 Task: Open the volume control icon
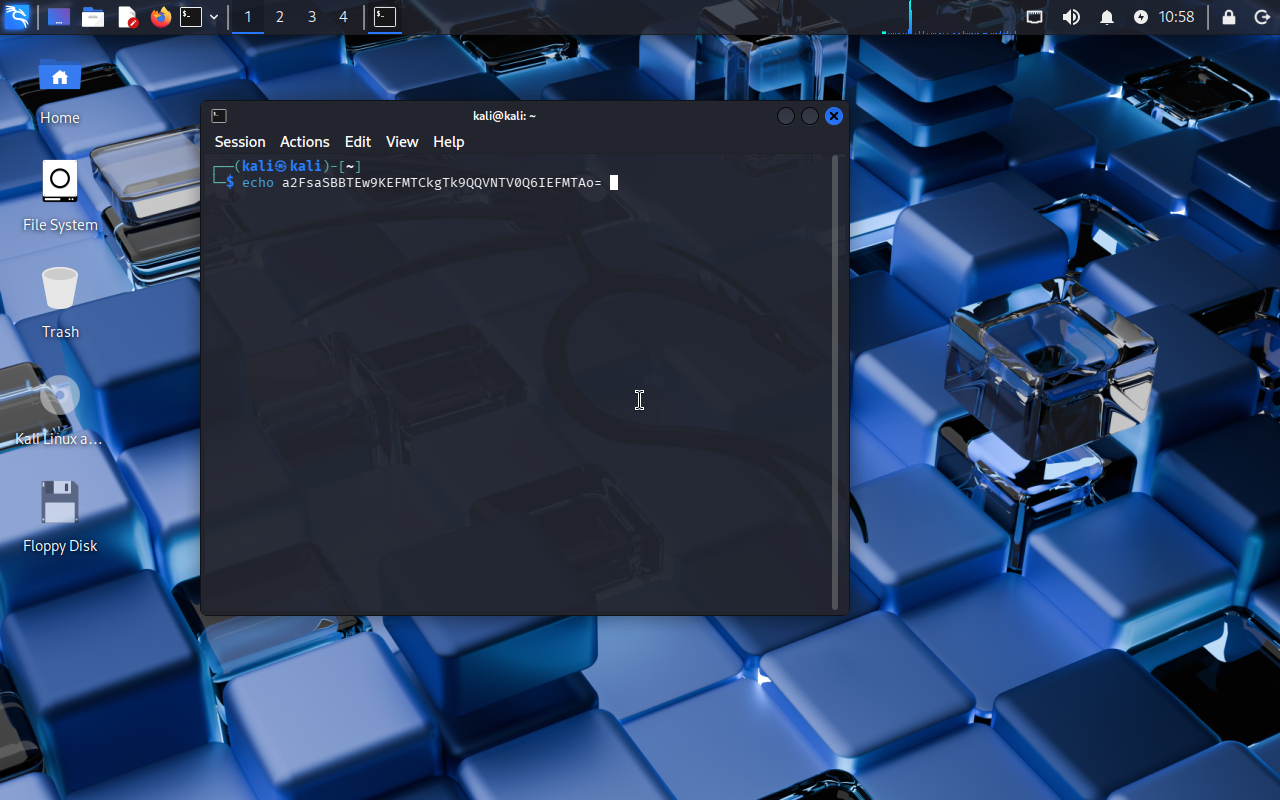[x=1071, y=17]
